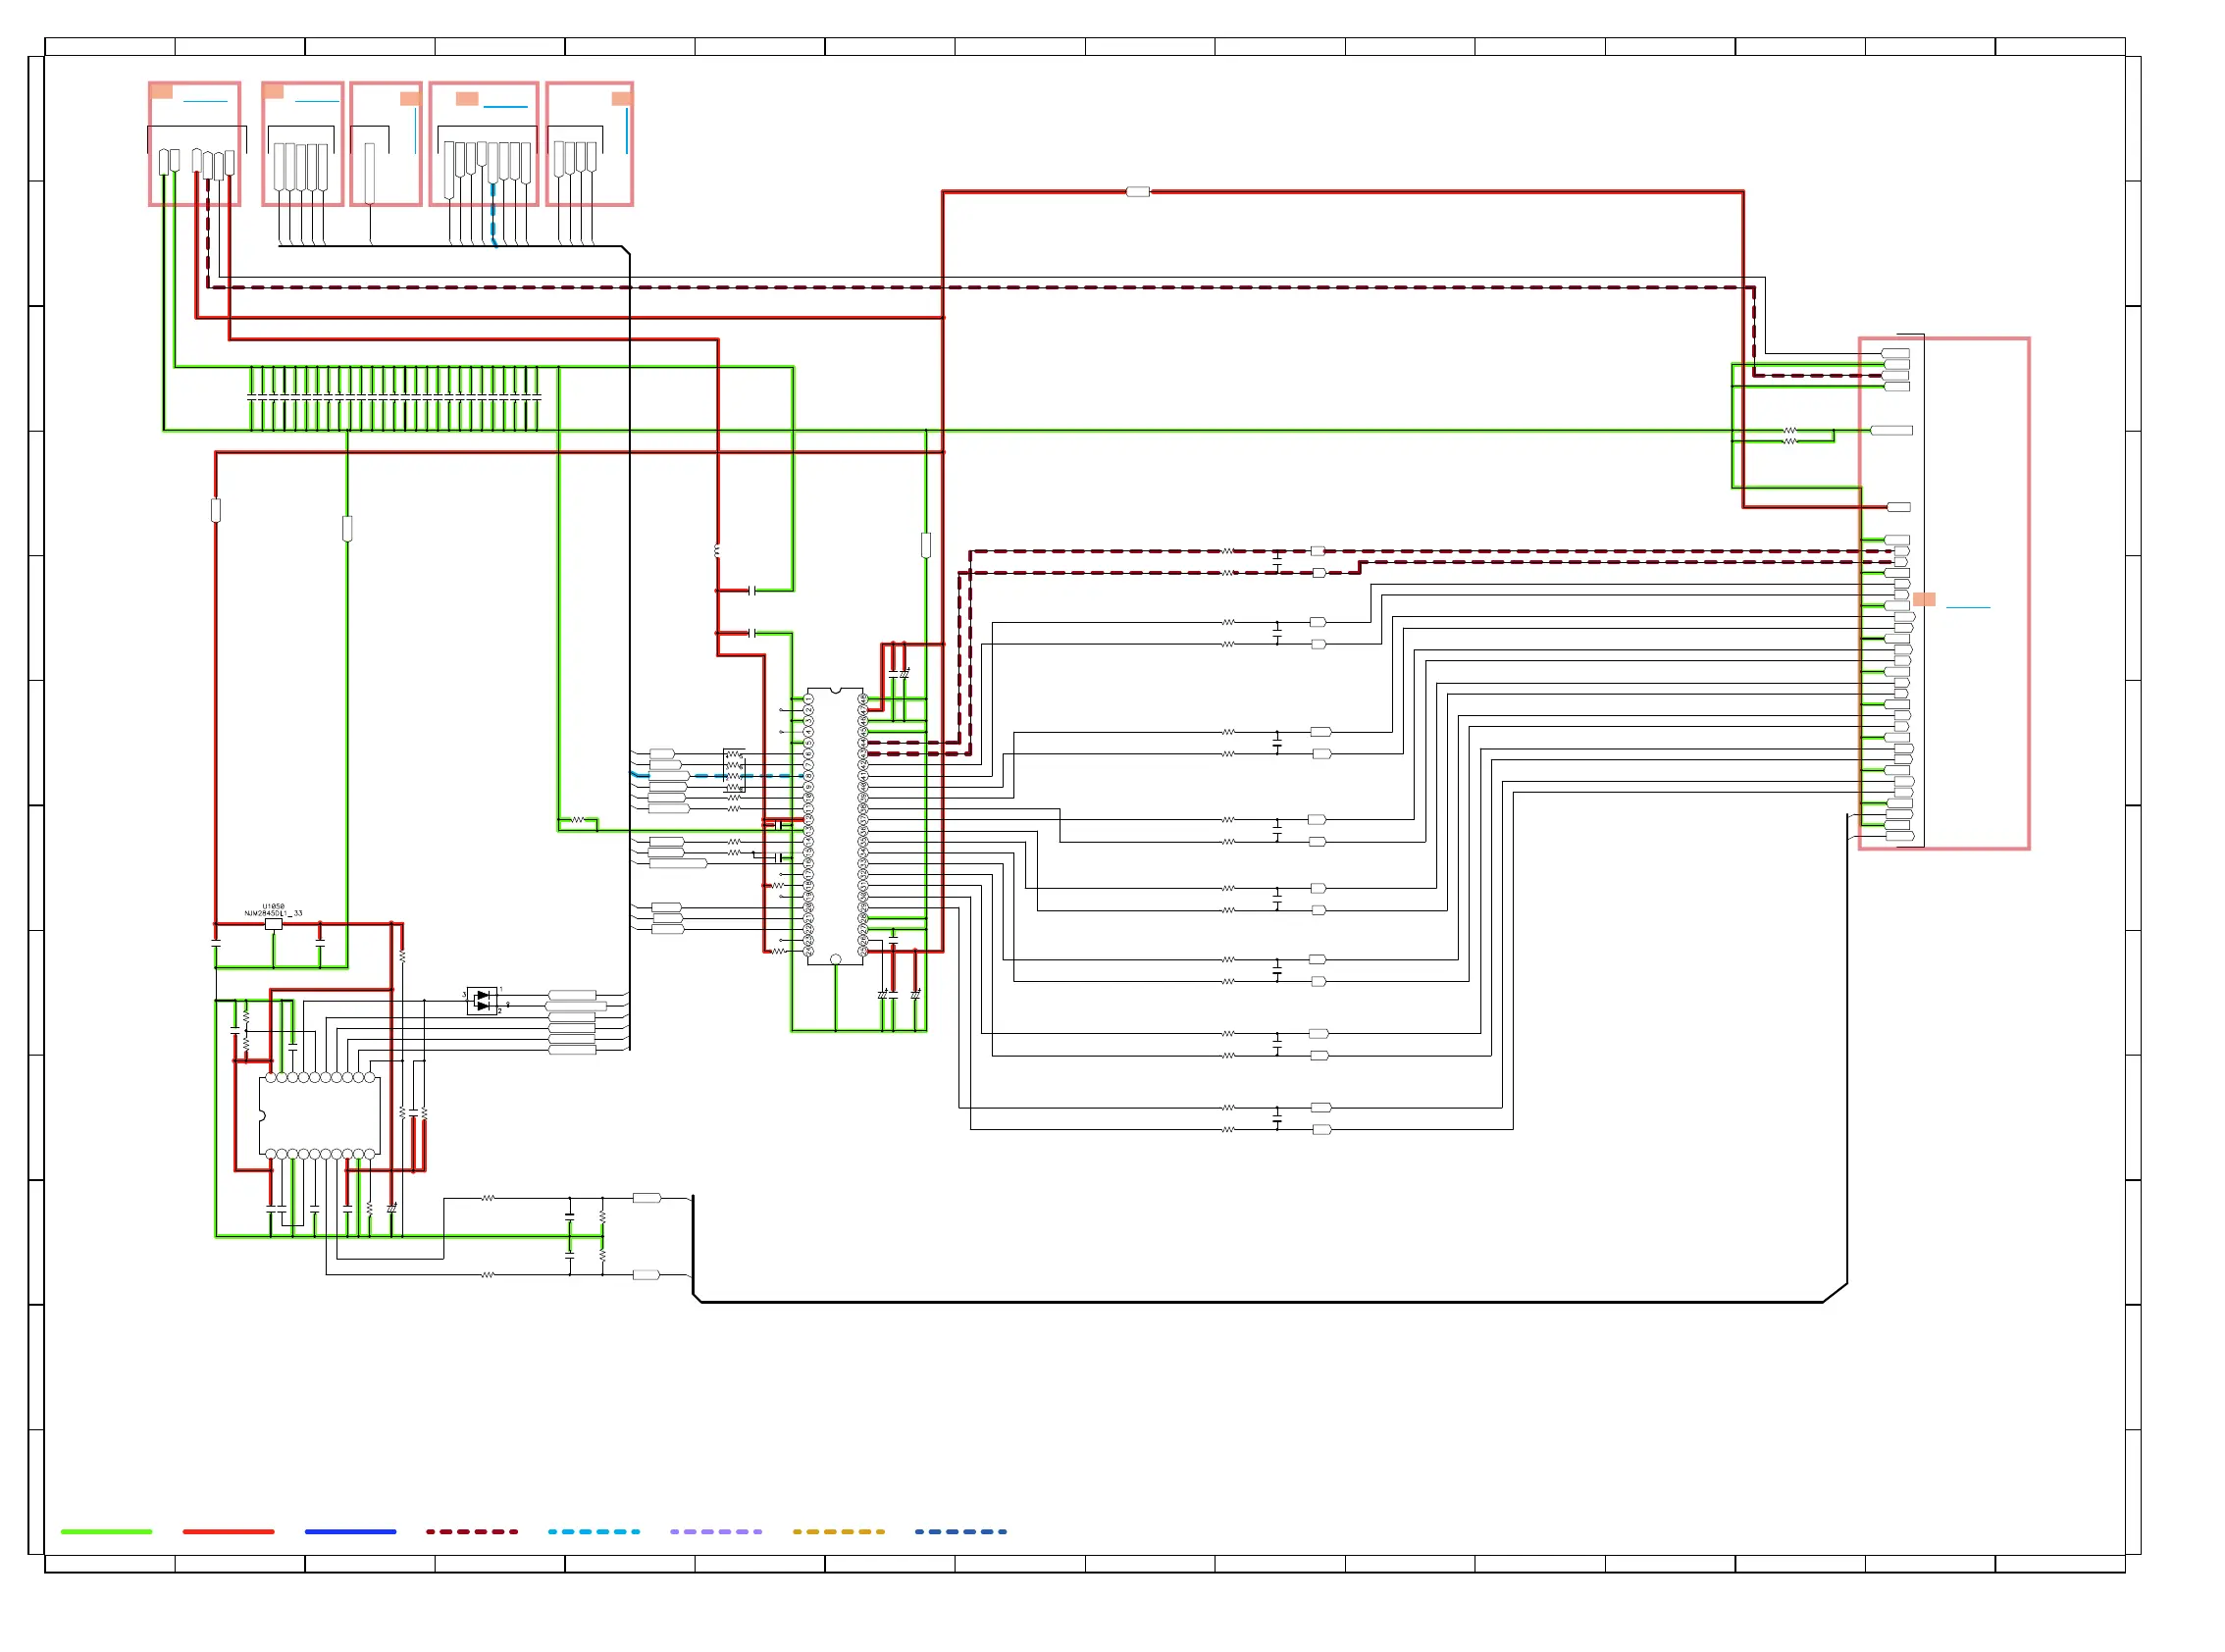This screenshot has width=2225, height=1652.
Task: Click the capacitor bank between the green rails
Action: (x=394, y=399)
